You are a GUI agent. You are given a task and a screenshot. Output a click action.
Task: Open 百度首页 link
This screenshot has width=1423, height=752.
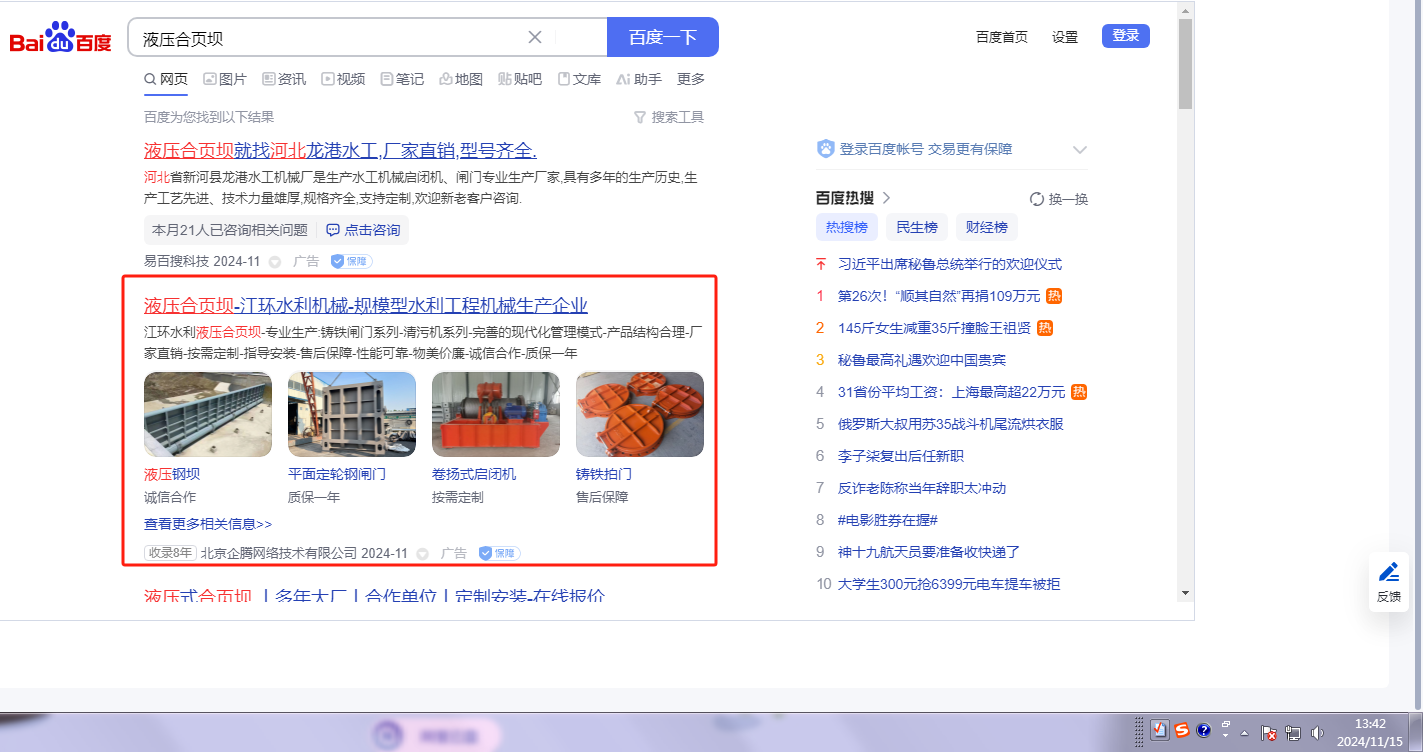point(1002,37)
